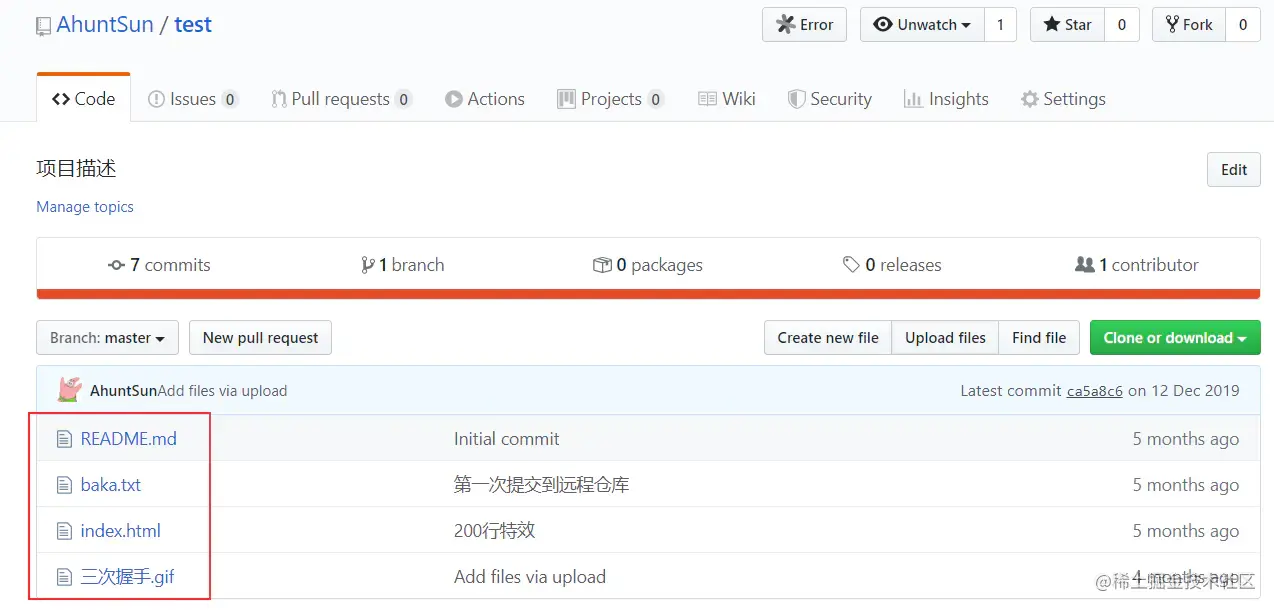This screenshot has width=1274, height=610.
Task: View the stargazers count 0
Action: [1121, 25]
